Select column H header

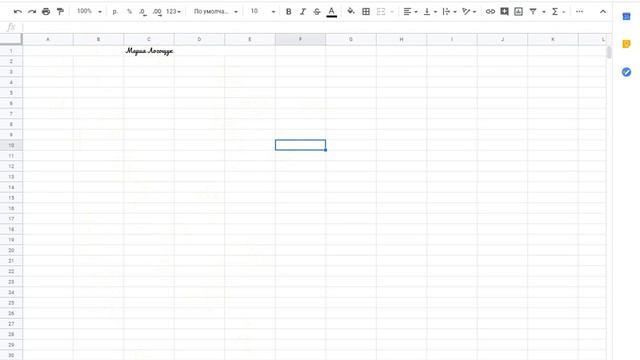[401, 39]
